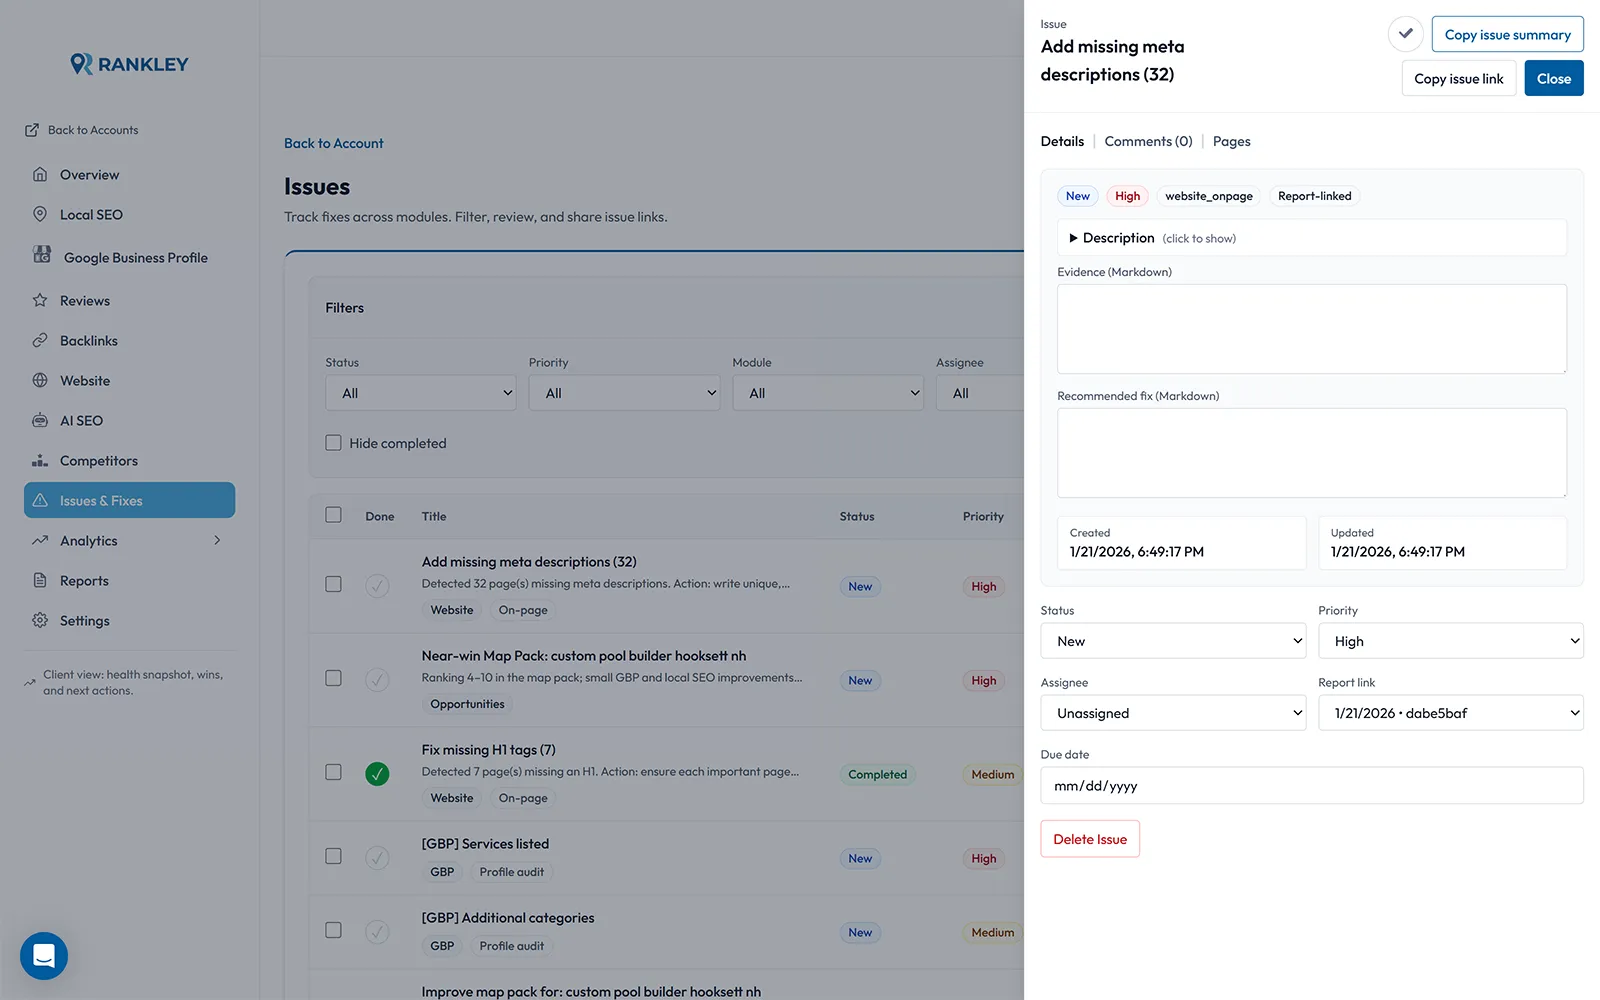The image size is (1600, 1000).
Task: Change the Assignee from Unassigned
Action: pos(1173,712)
